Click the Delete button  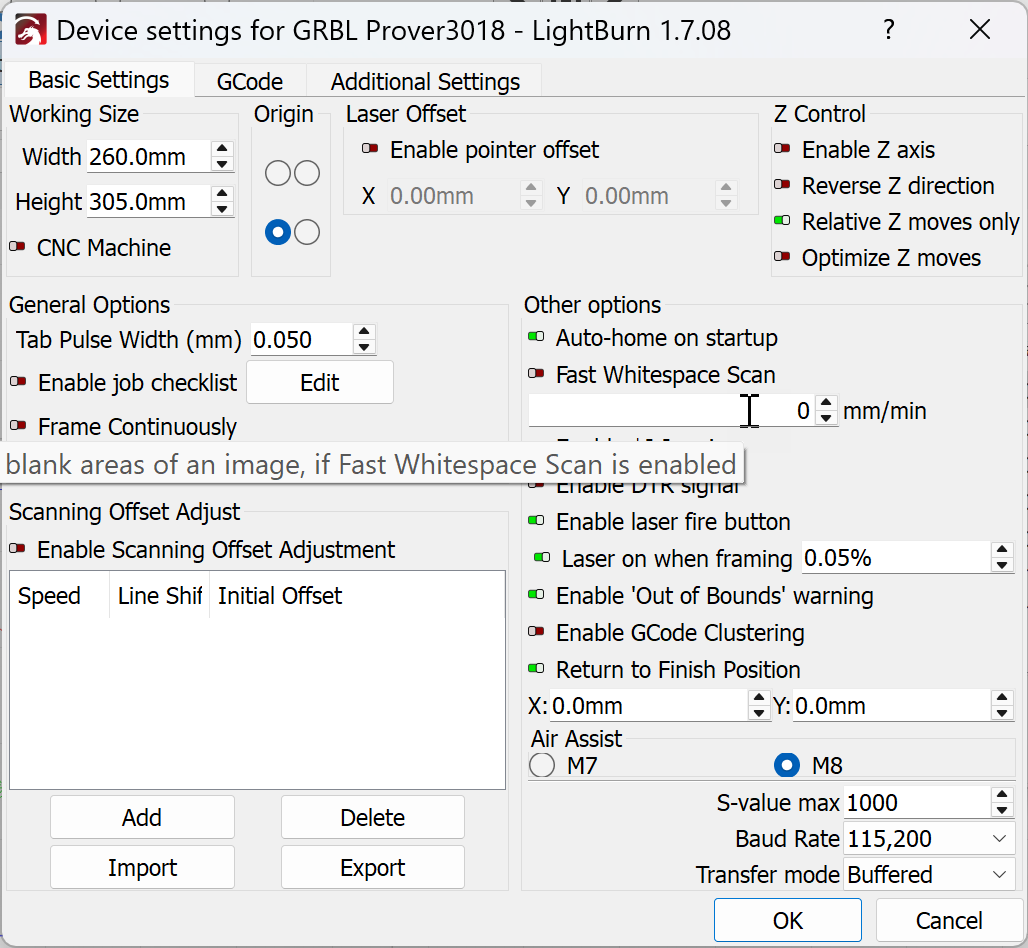373,818
